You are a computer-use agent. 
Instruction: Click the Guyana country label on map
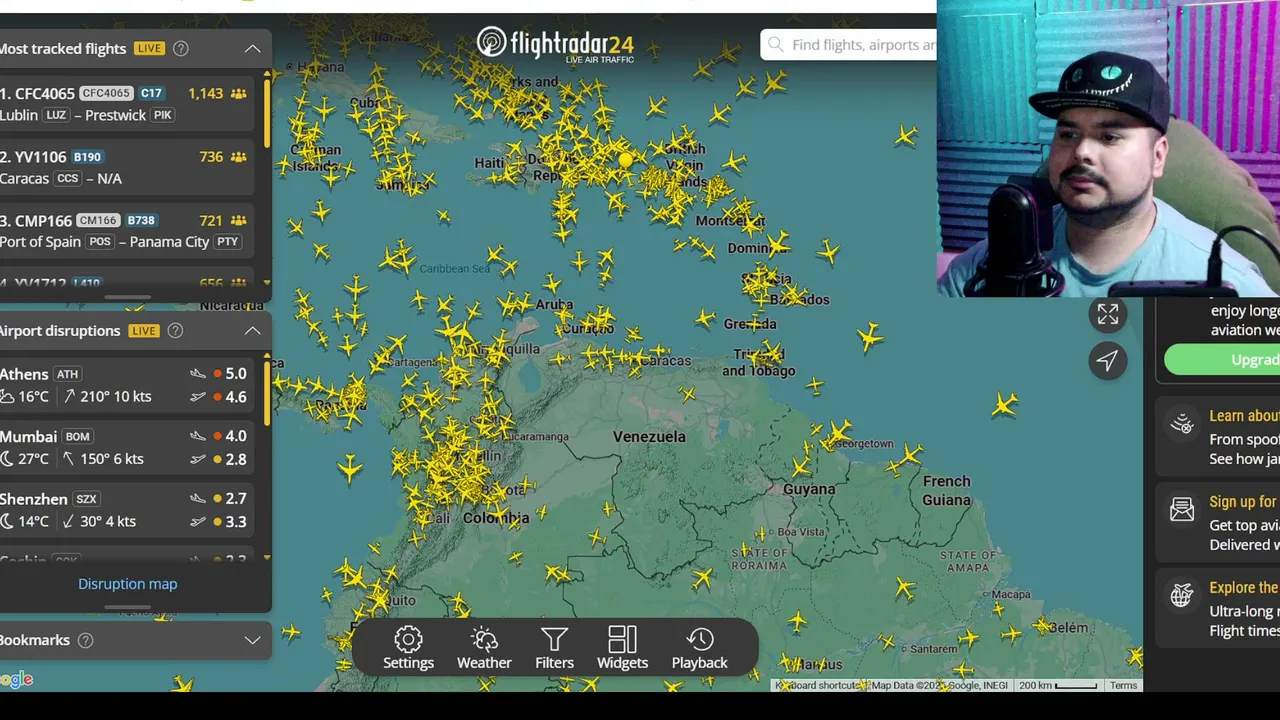[x=809, y=489]
